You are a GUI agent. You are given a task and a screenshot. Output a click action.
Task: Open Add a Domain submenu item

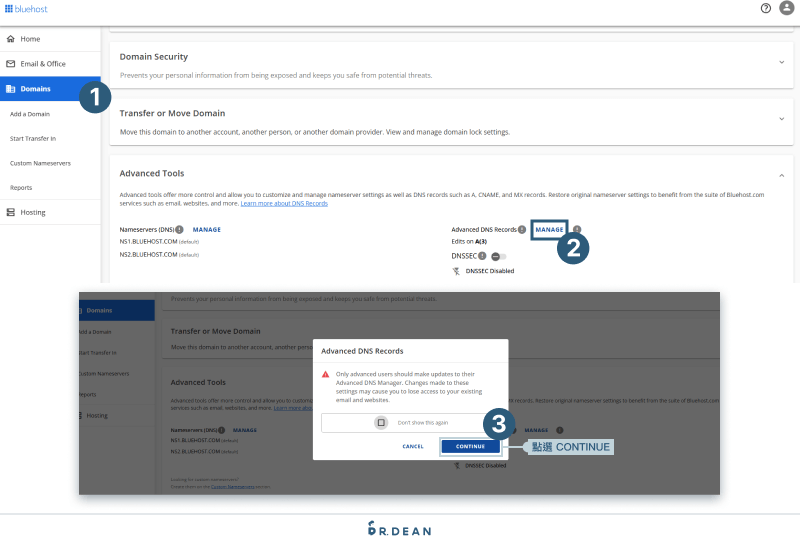point(30,114)
